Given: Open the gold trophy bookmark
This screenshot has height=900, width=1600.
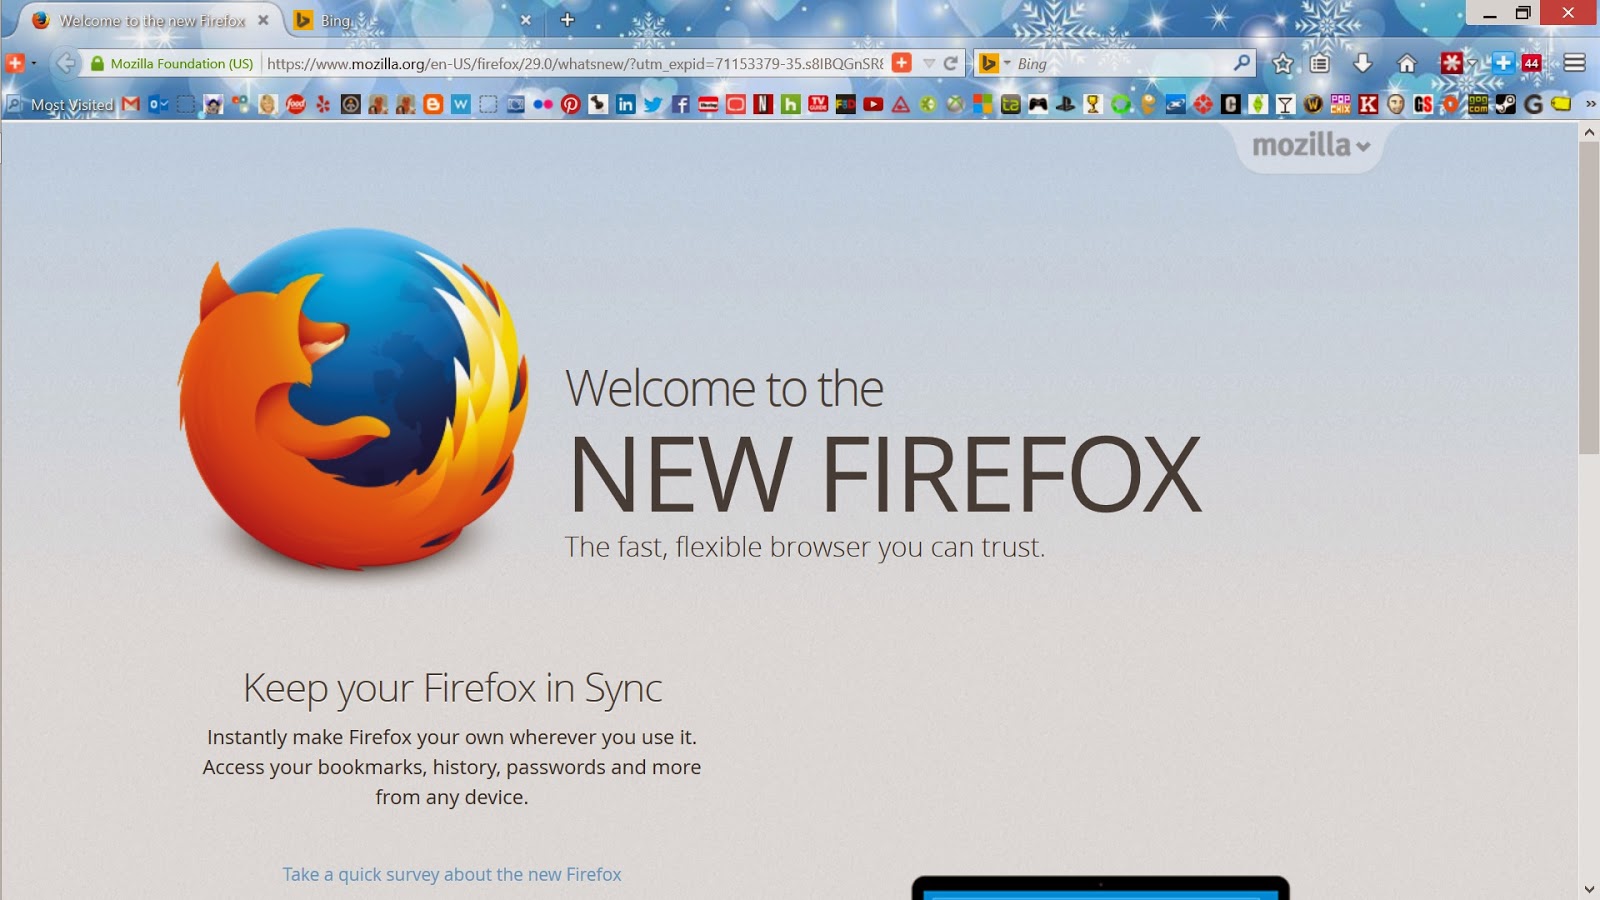Looking at the screenshot, I should [1093, 104].
